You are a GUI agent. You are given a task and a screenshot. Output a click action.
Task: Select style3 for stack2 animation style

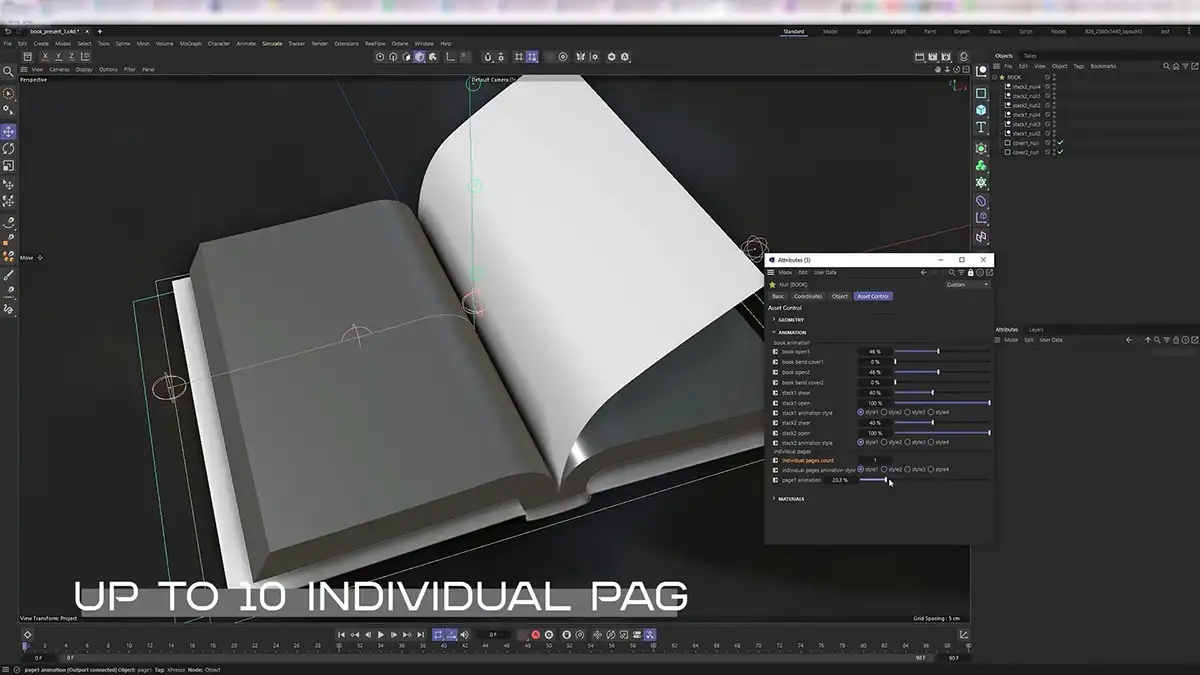click(x=908, y=442)
